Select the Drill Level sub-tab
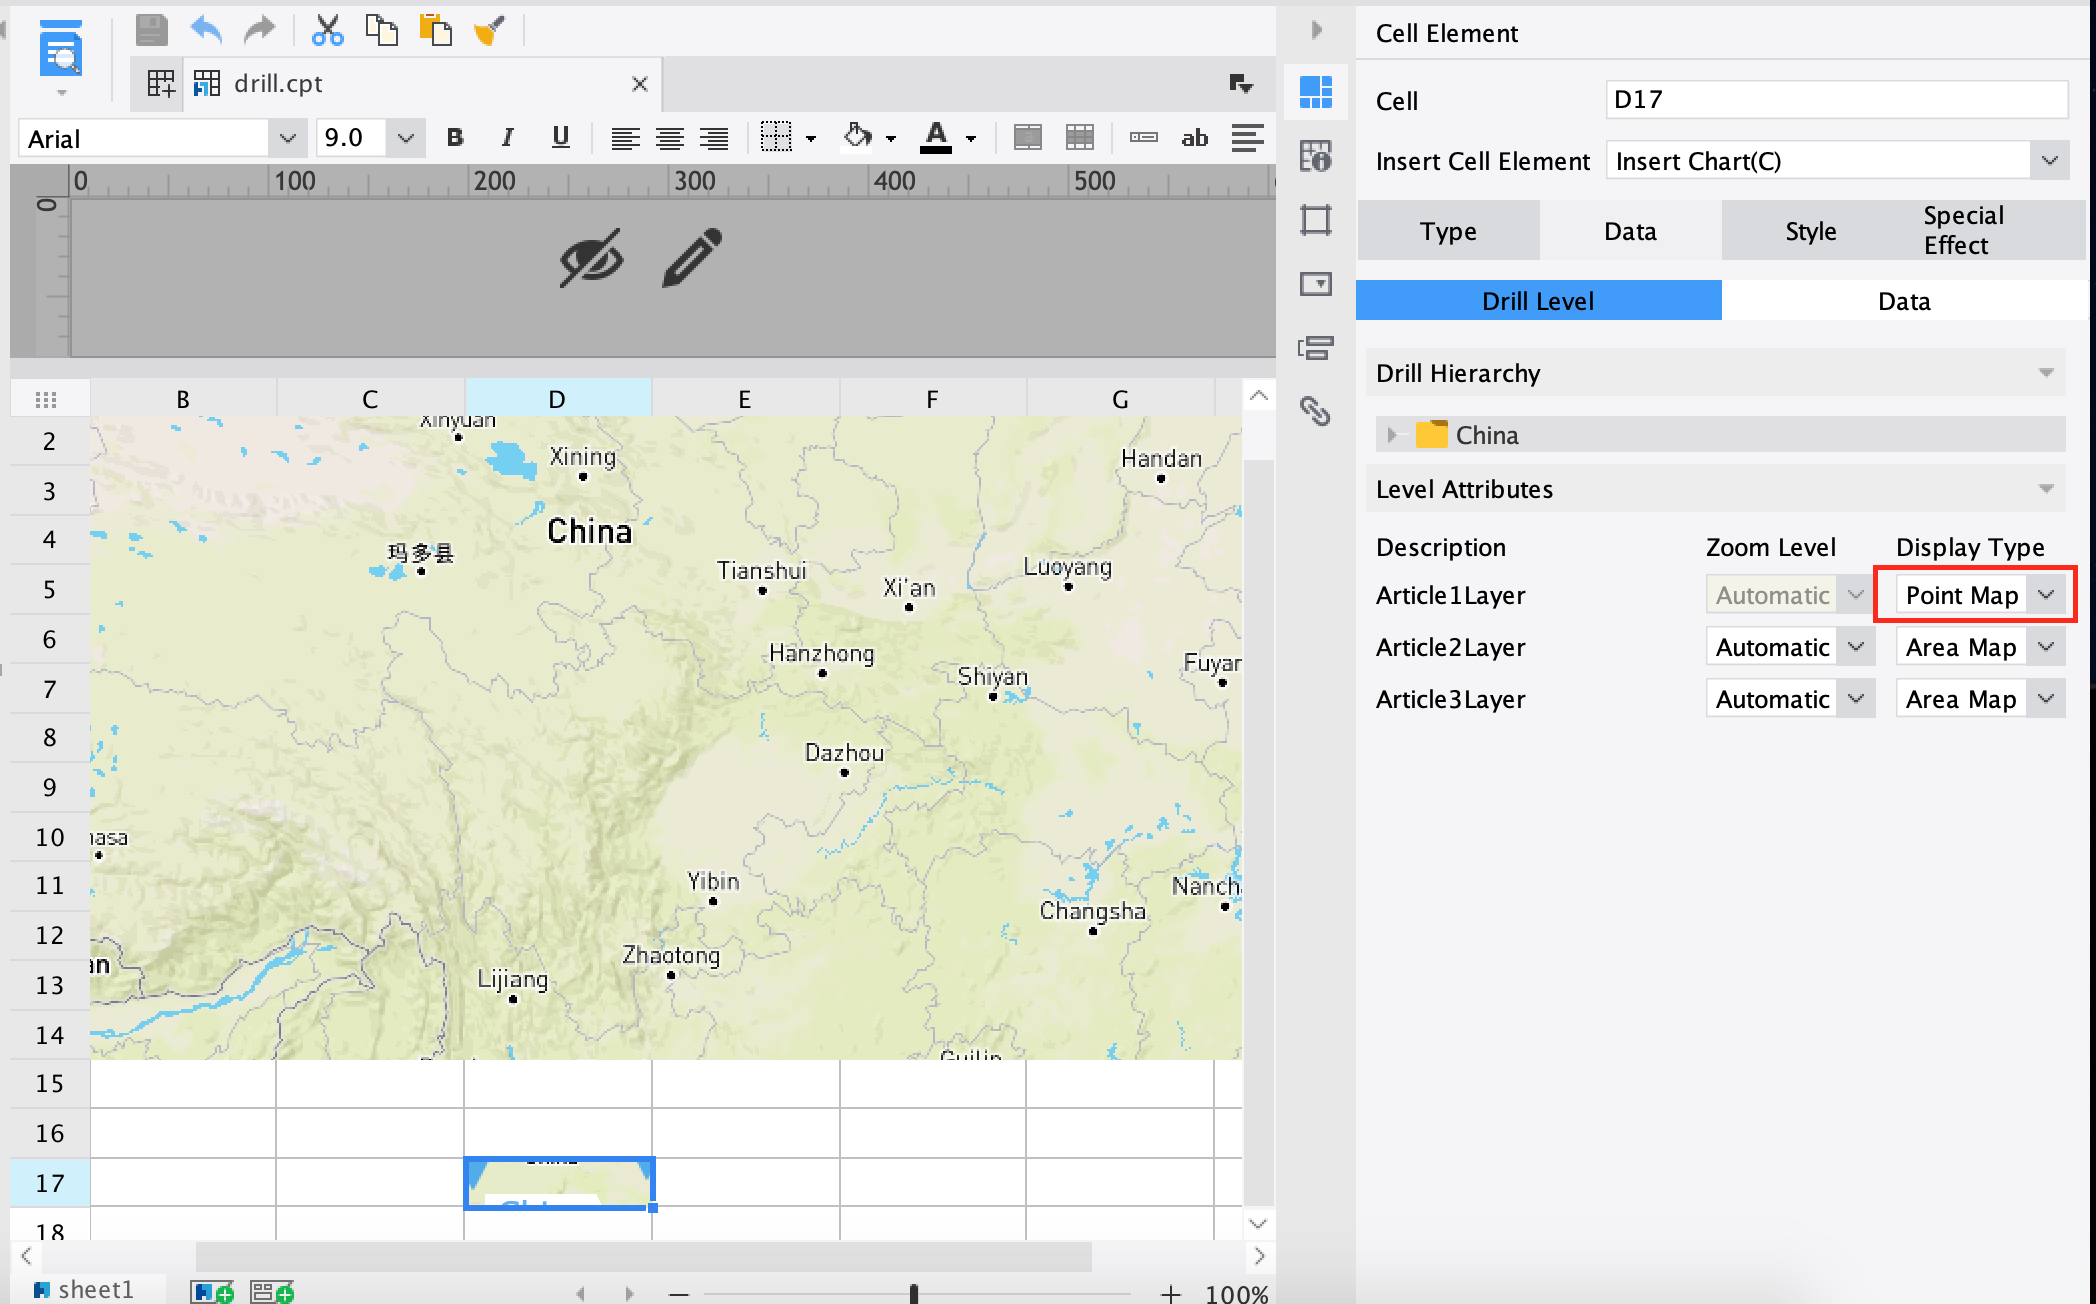 1538,301
